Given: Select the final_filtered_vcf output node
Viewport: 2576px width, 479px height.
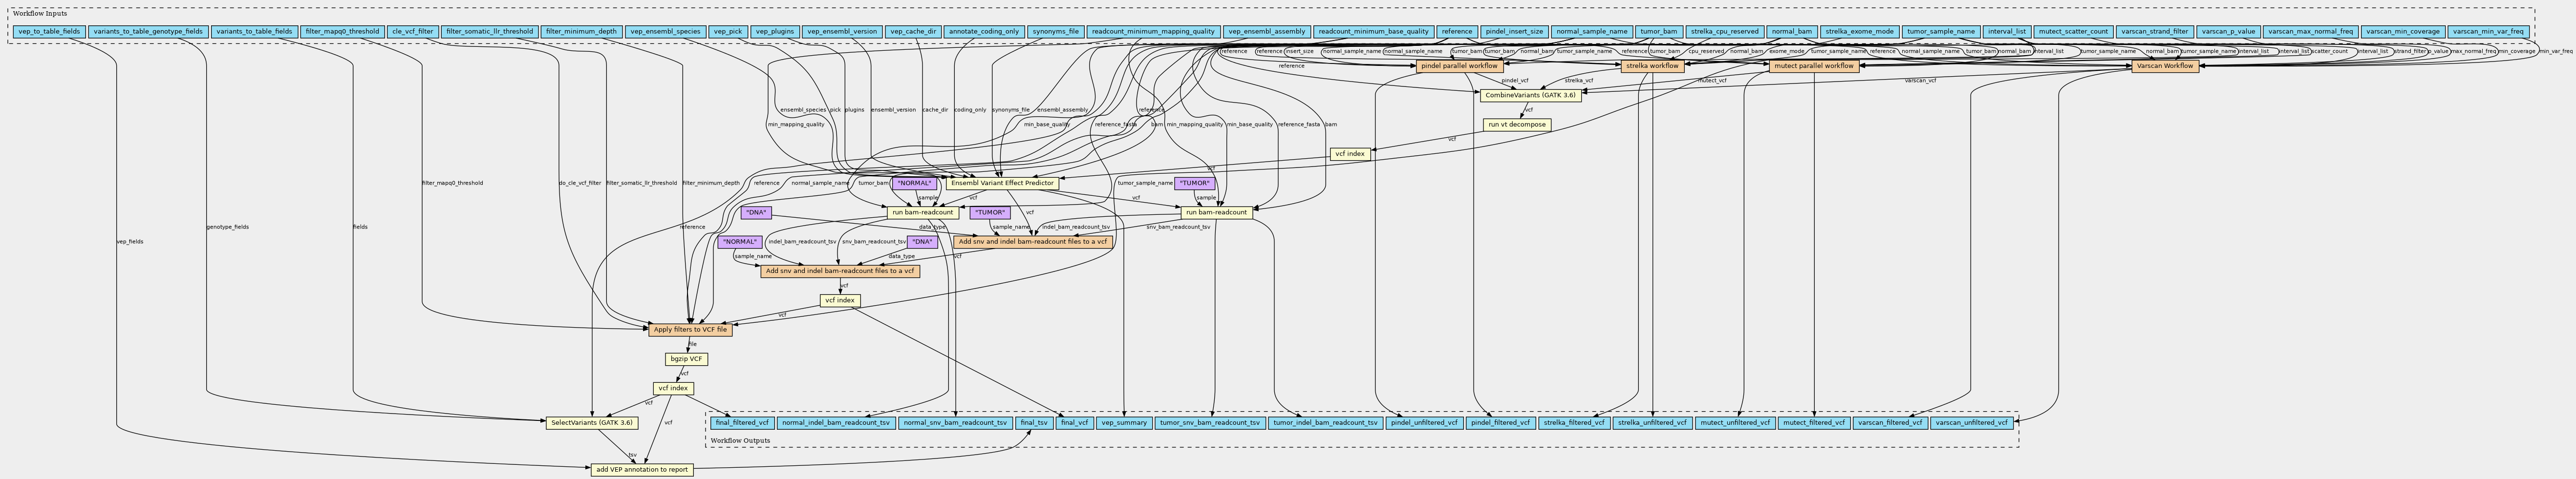Looking at the screenshot, I should click(742, 423).
